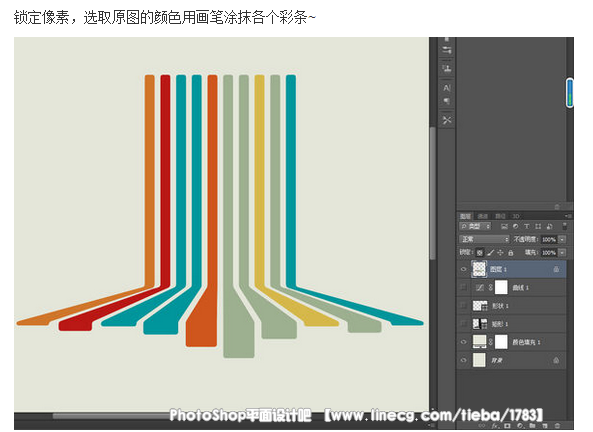This screenshot has height=432, width=593.
Task: Click the add layer mask icon
Action: pos(507,426)
